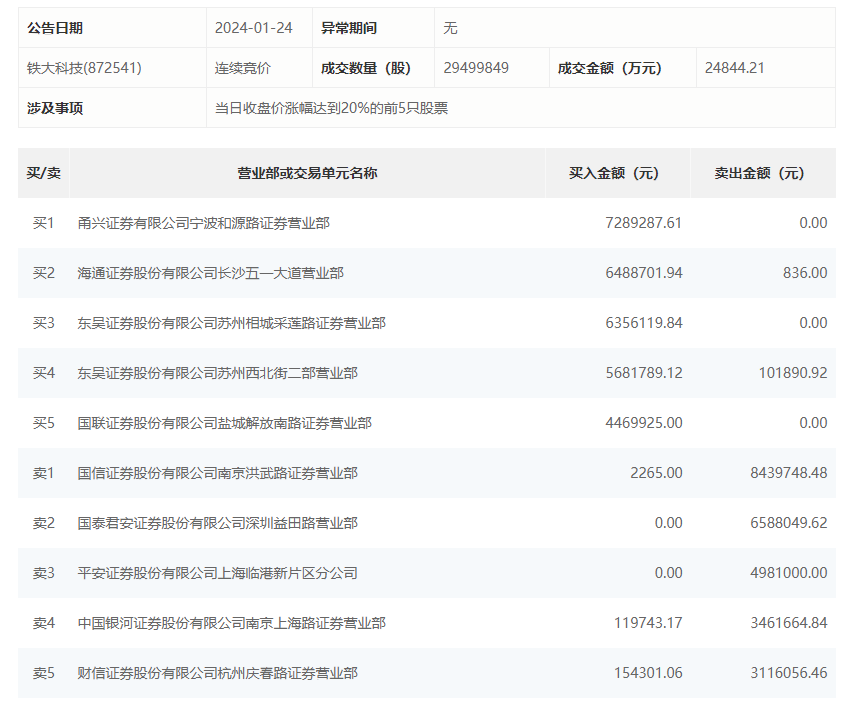Viewport: 852px width, 715px height.
Task: Select the 卖1 row label
Action: [43, 473]
